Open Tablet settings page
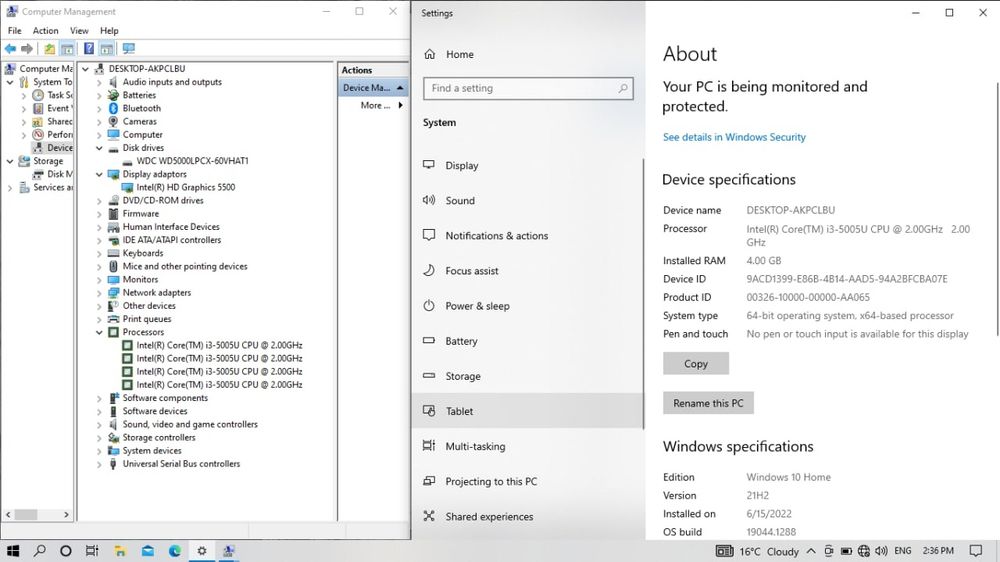The width and height of the screenshot is (1000, 562). click(x=527, y=411)
